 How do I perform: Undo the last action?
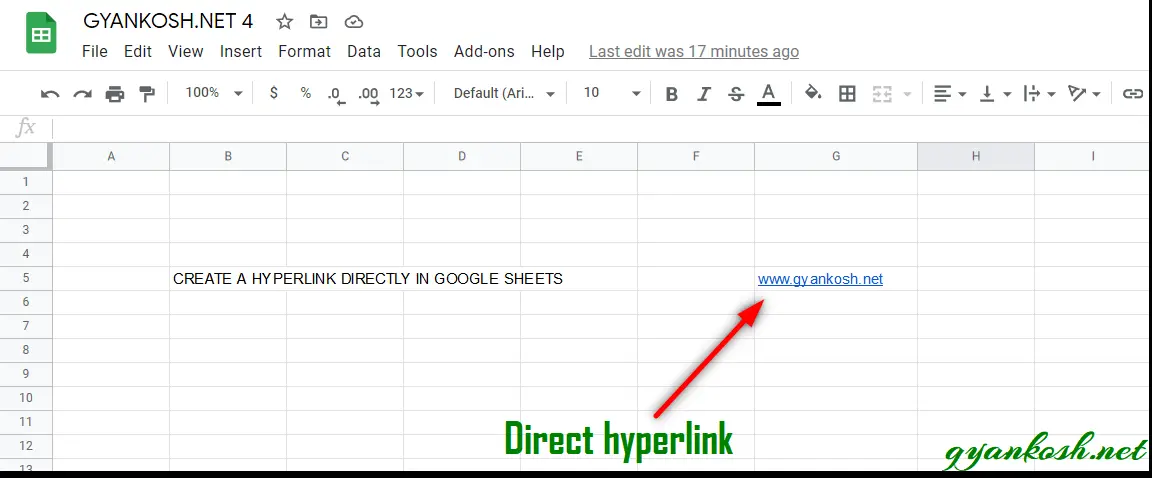tap(50, 94)
